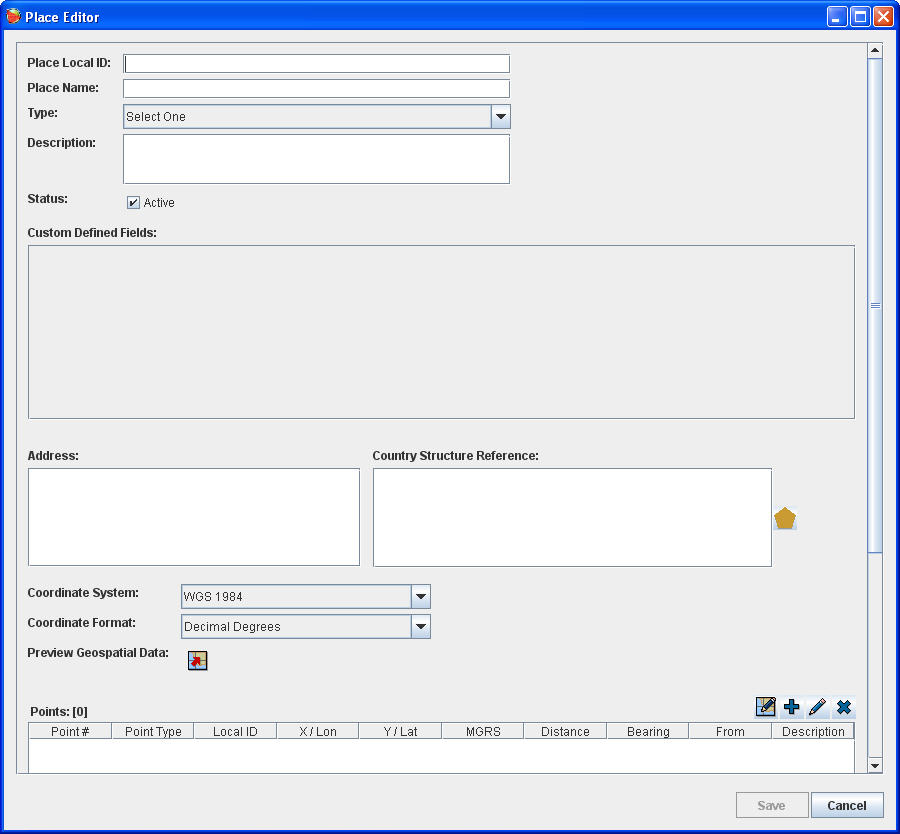
Task: Open the Type dropdown
Action: pos(501,117)
